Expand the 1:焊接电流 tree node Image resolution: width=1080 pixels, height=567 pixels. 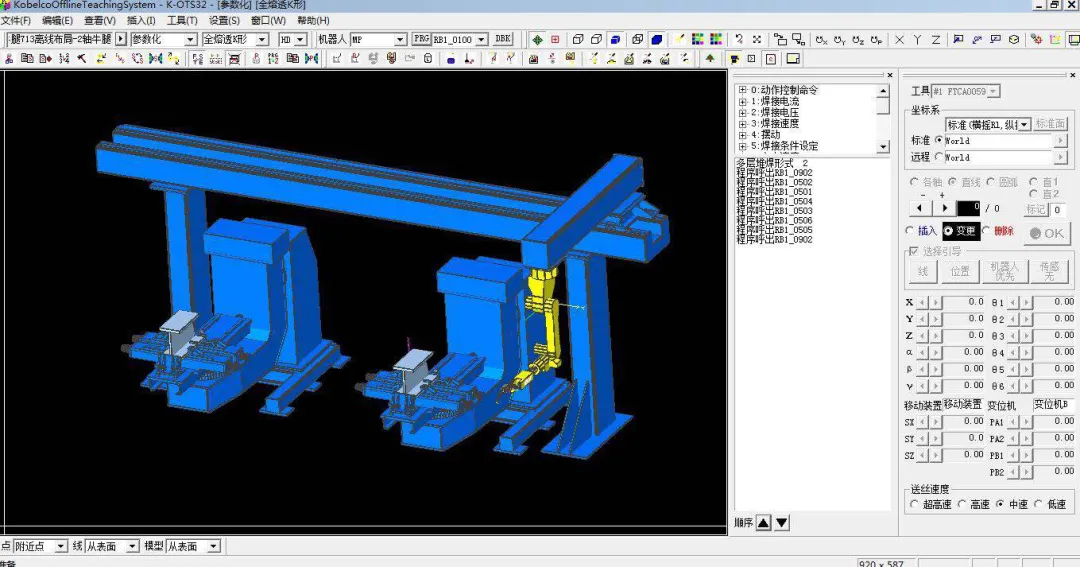742,101
